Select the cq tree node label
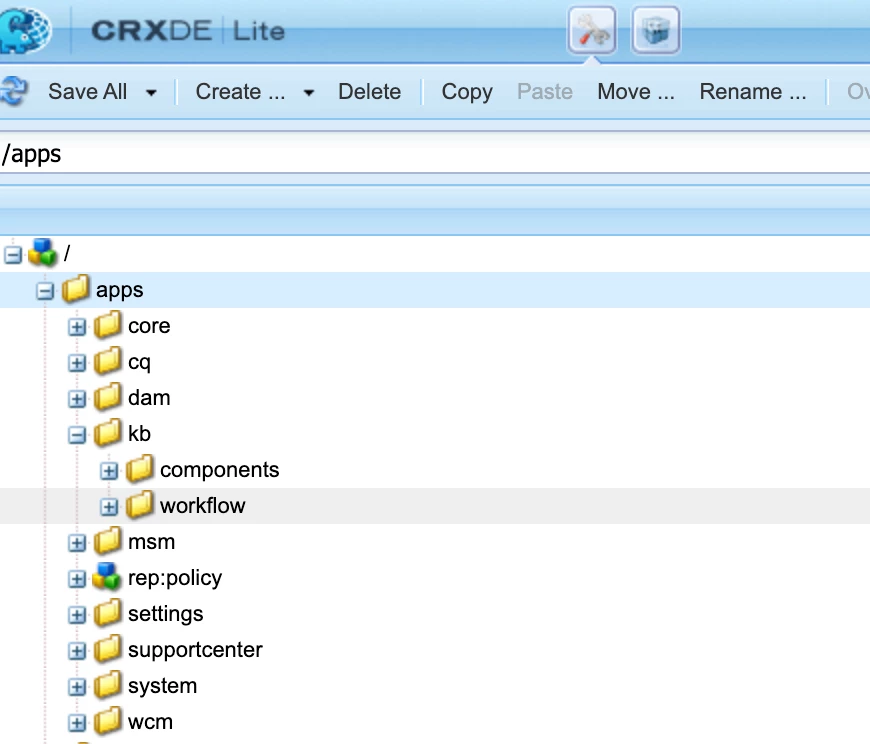 [x=139, y=363]
